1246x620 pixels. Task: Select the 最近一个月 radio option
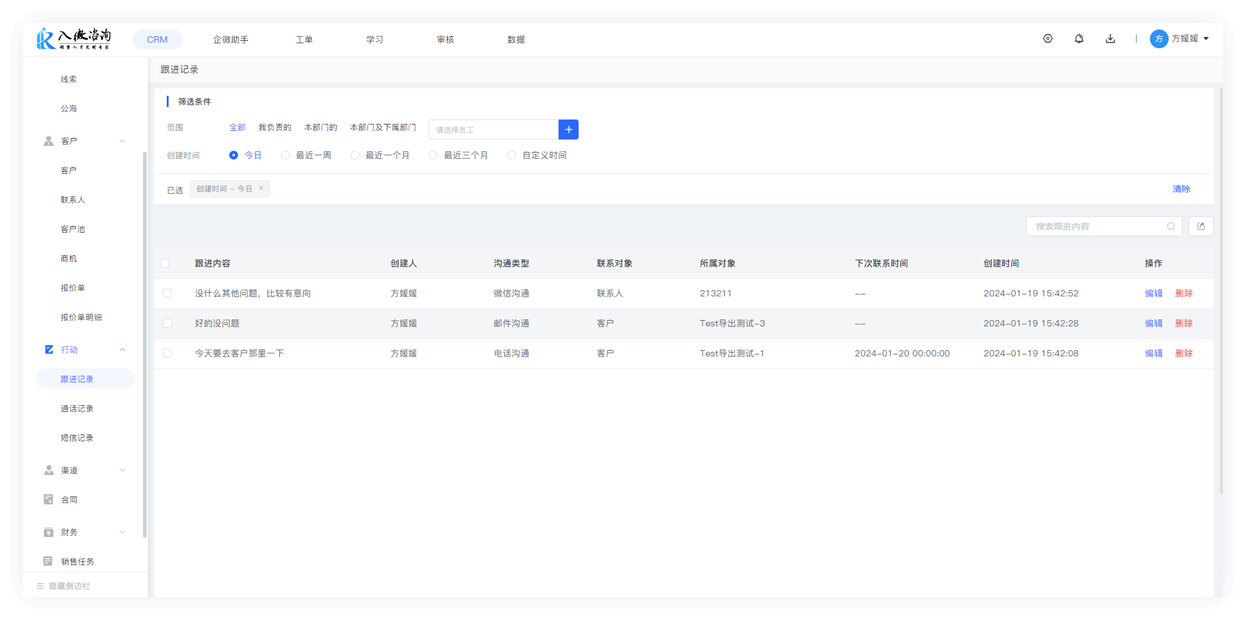(355, 155)
